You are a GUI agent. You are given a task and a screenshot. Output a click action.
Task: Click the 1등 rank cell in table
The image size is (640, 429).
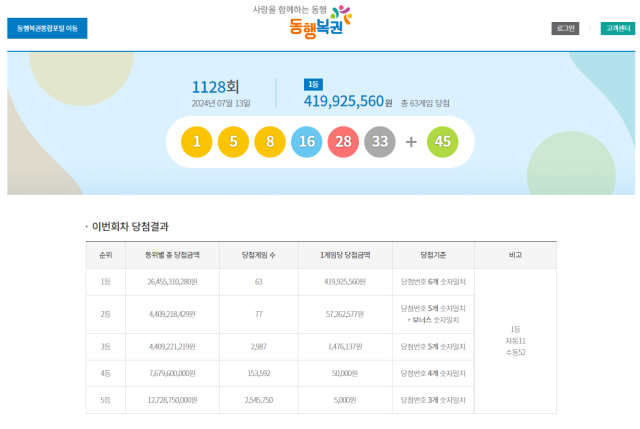click(106, 282)
